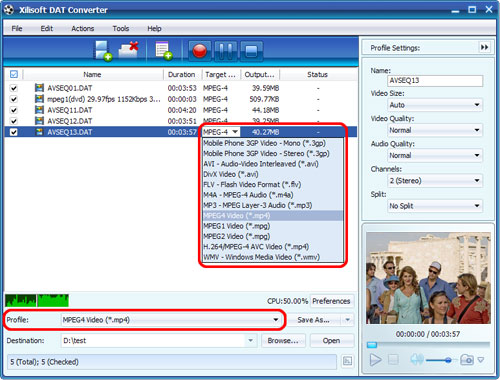This screenshot has width=500, height=380.
Task: Click the Open destination button
Action: [331, 340]
